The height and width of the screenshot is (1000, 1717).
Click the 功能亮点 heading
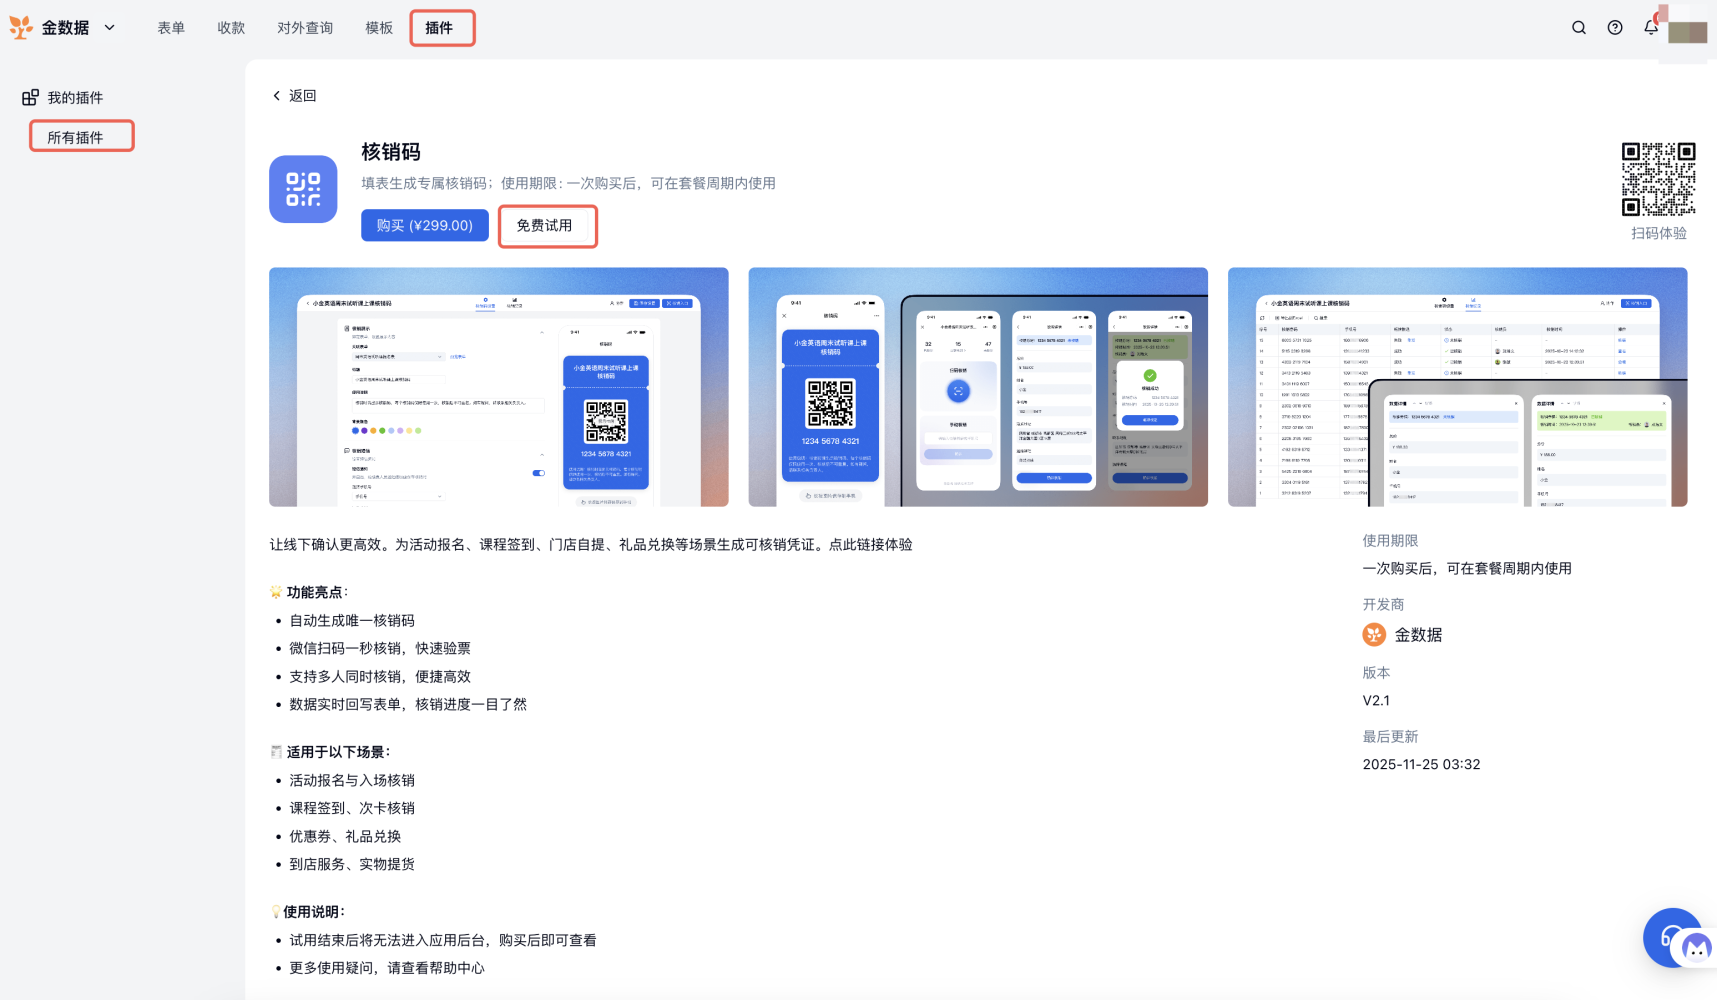[x=314, y=592]
